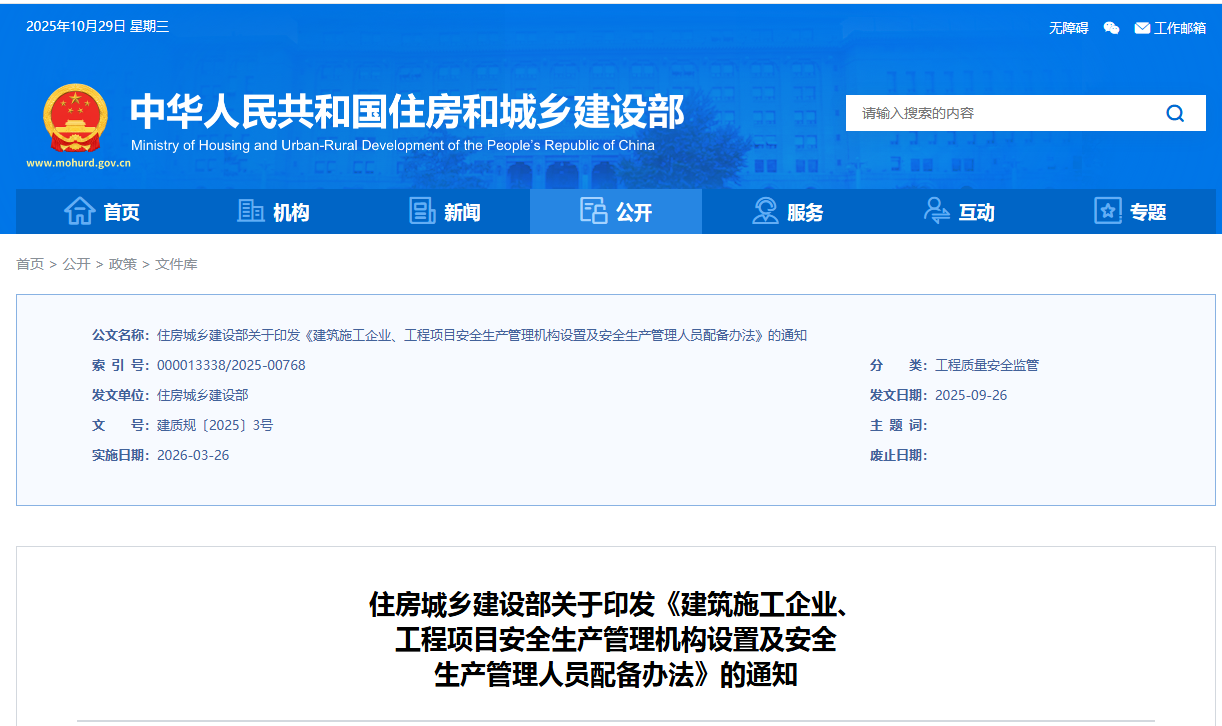This screenshot has width=1222, height=726.
Task: Click the search input field
Action: 1000,113
